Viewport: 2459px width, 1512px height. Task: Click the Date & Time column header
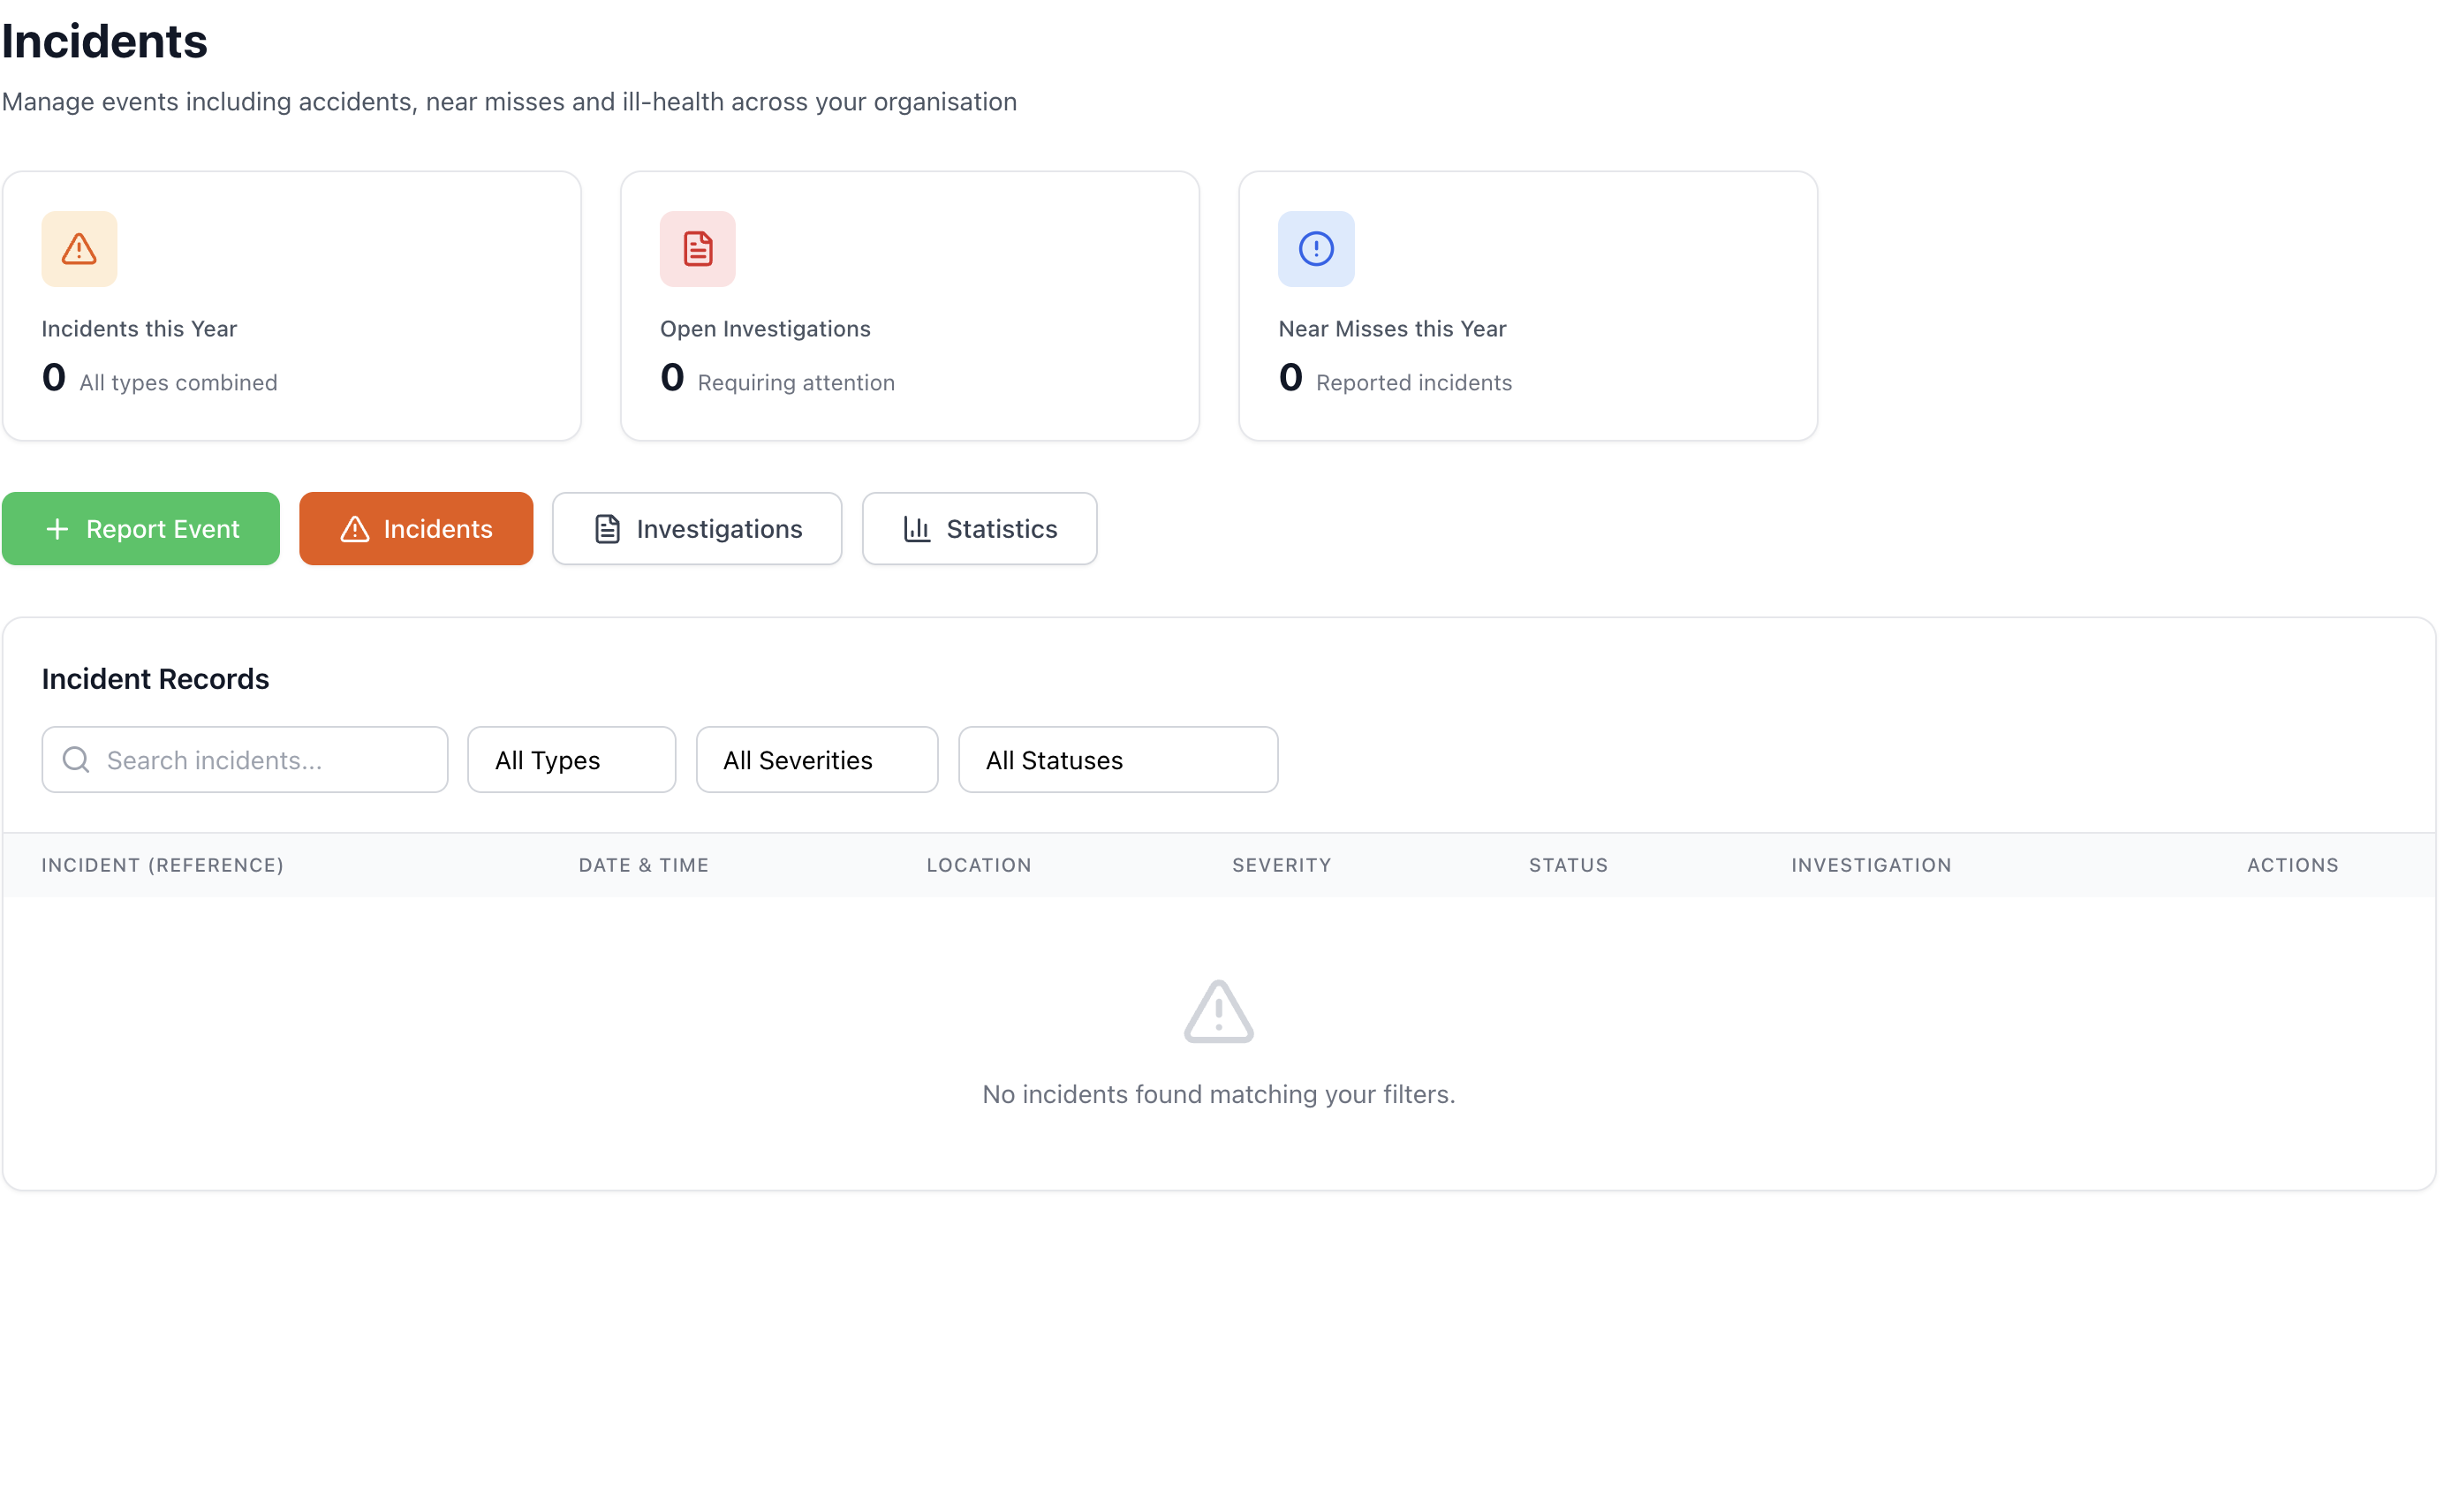[643, 865]
